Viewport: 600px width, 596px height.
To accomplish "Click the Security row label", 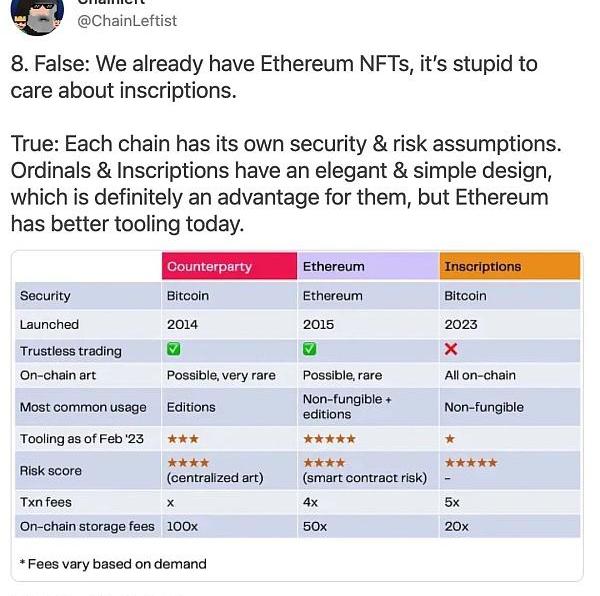I will coord(45,296).
